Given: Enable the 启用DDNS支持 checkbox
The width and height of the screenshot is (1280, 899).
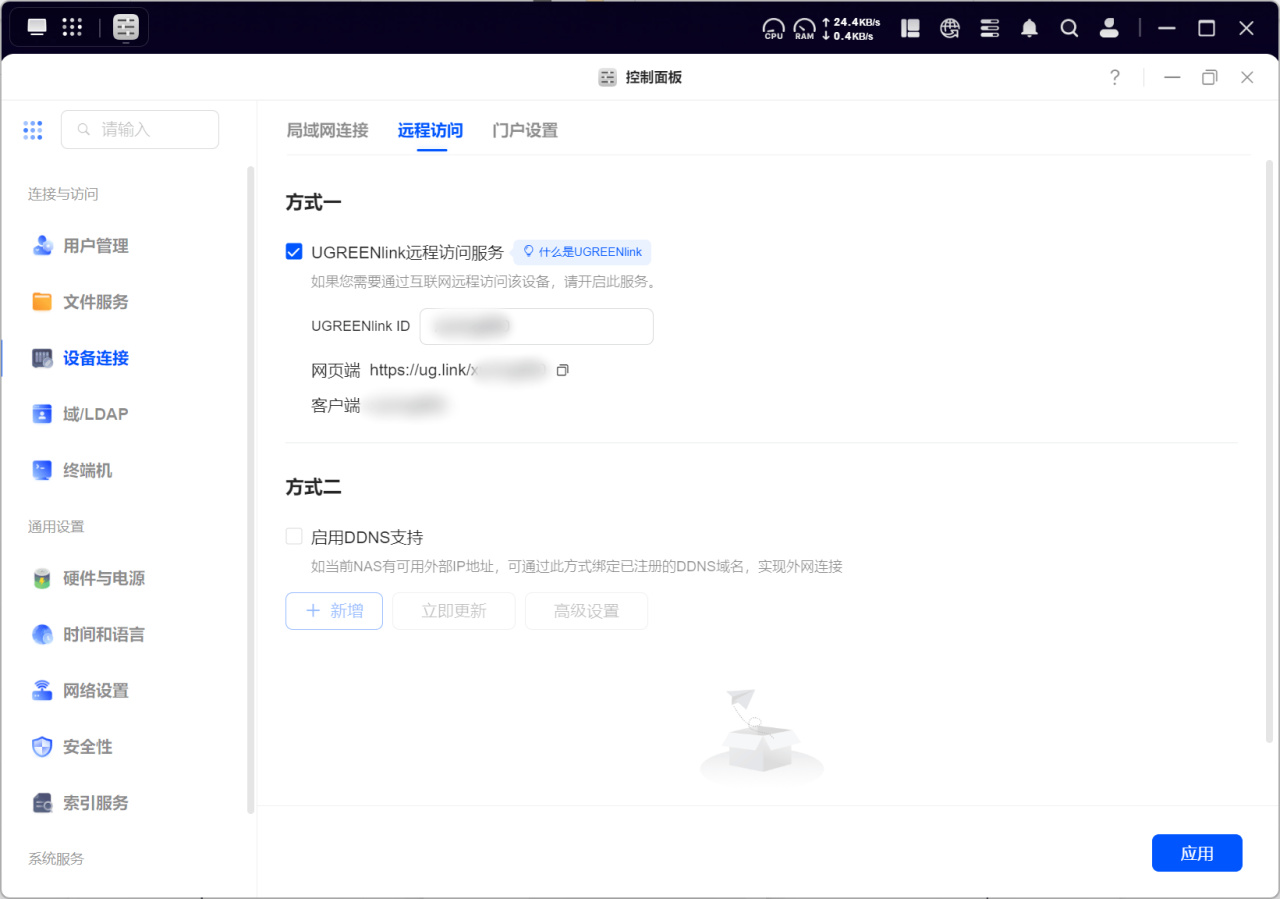Looking at the screenshot, I should pyautogui.click(x=294, y=536).
